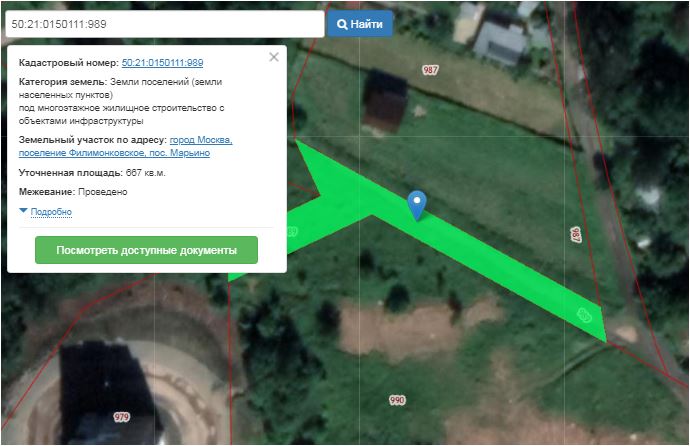Screen dimensions: 690x446
Task: Expand the Подробно details section
Action: tap(51, 212)
